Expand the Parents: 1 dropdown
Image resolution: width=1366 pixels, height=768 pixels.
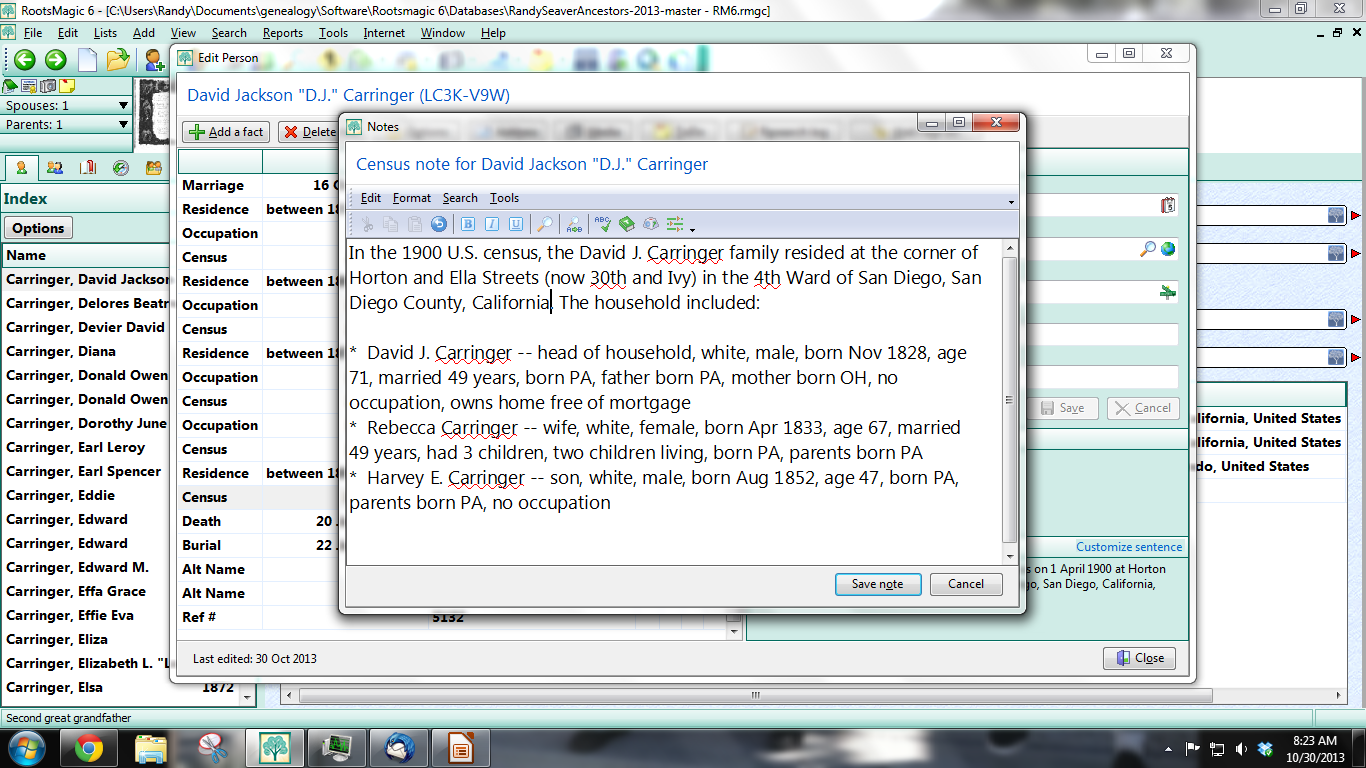coord(123,125)
